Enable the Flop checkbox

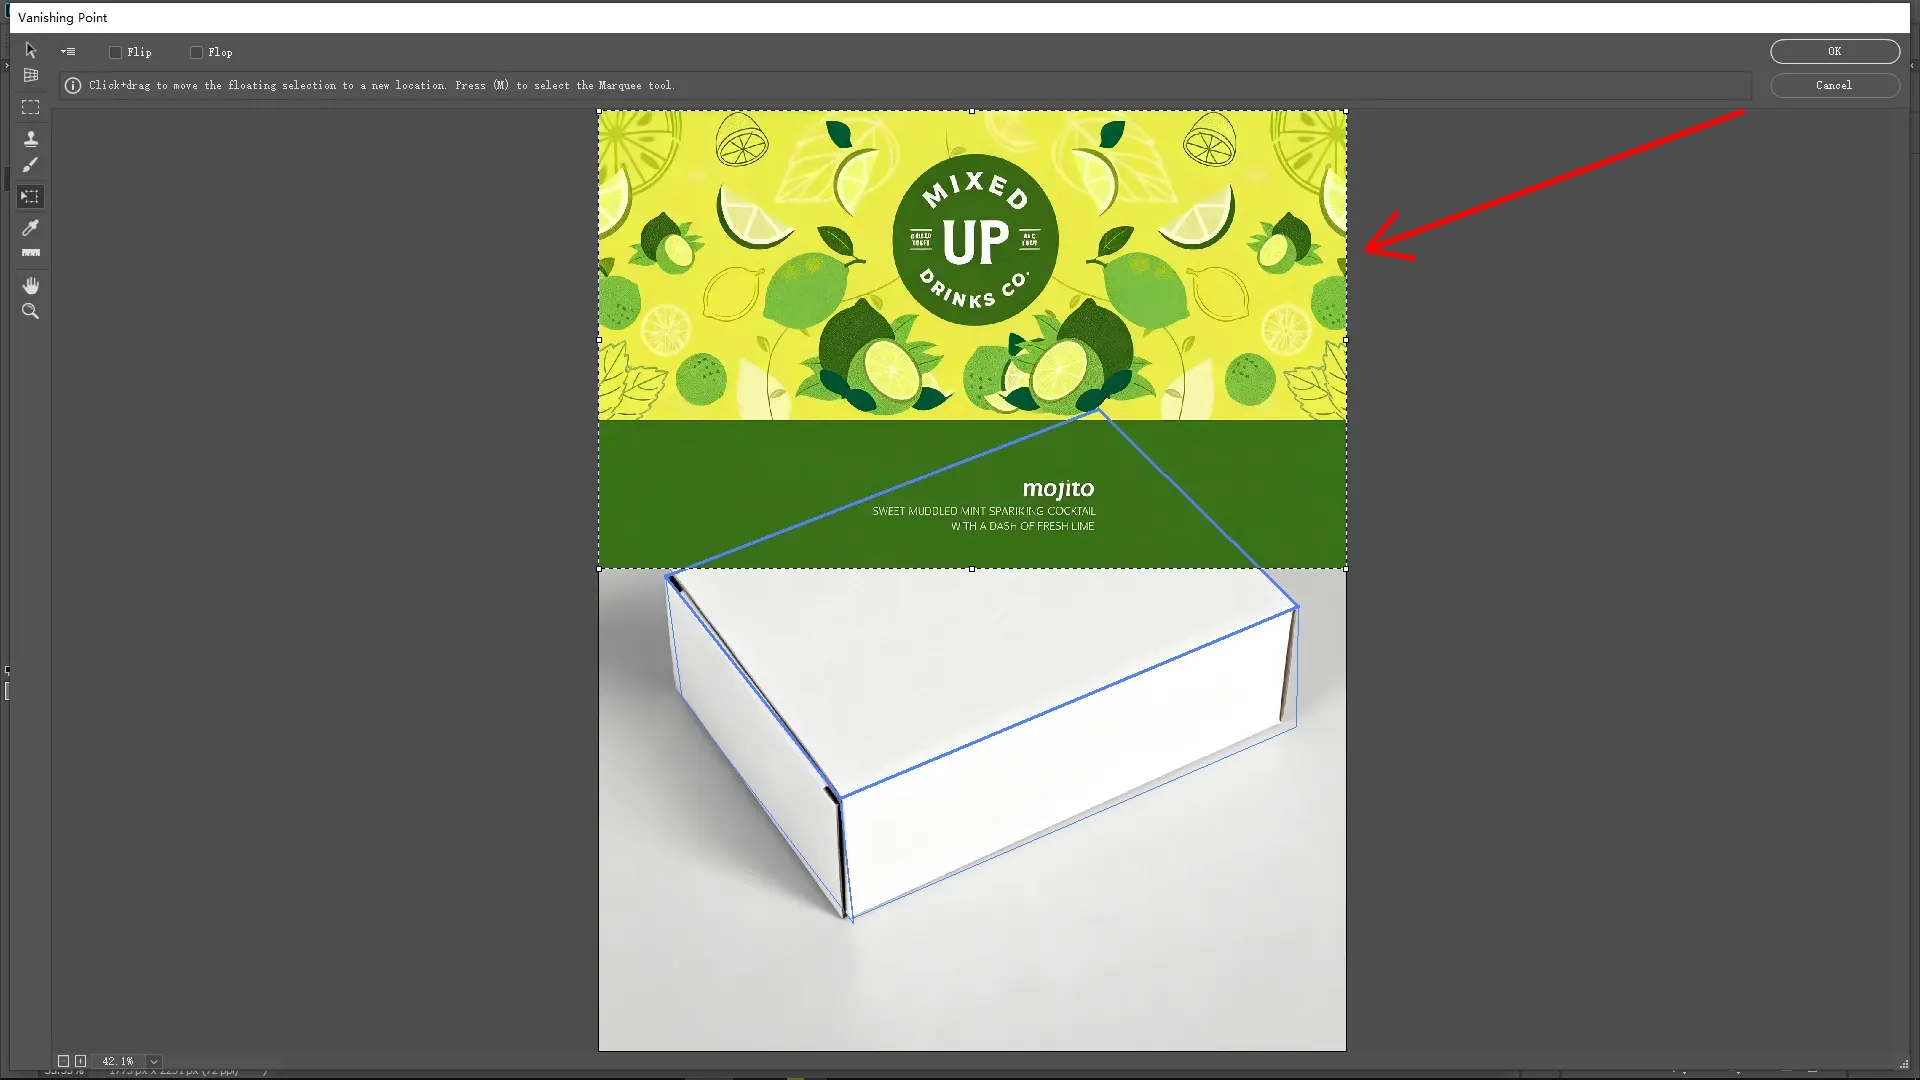click(x=197, y=52)
